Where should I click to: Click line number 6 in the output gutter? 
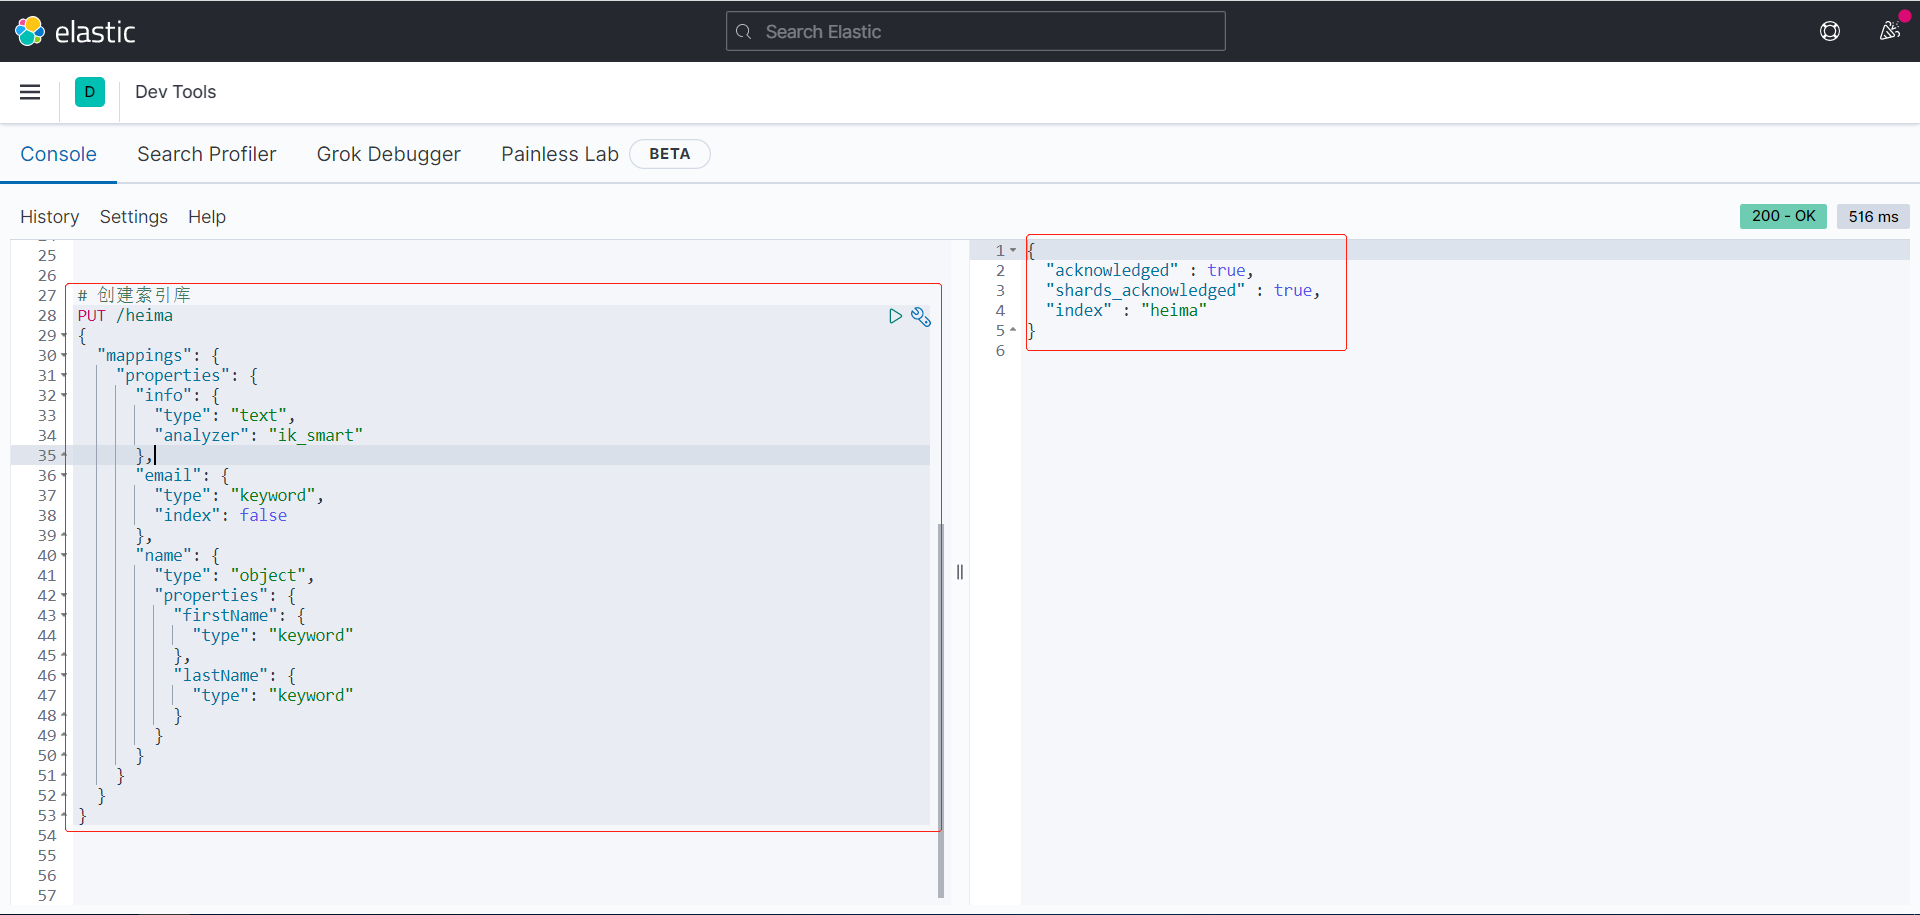point(1000,351)
